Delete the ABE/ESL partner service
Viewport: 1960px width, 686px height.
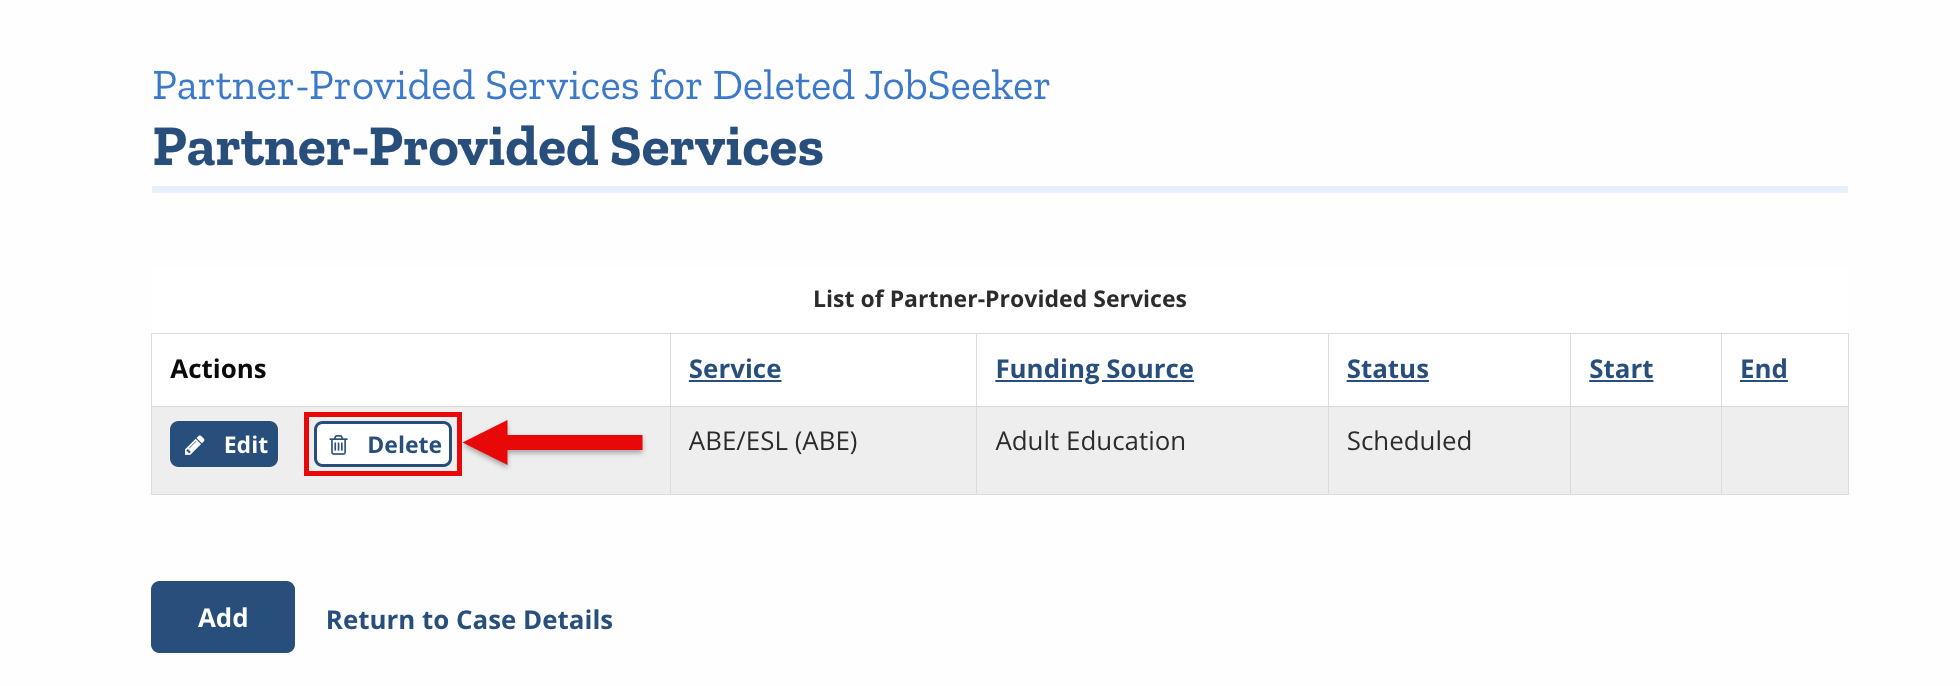tap(383, 444)
